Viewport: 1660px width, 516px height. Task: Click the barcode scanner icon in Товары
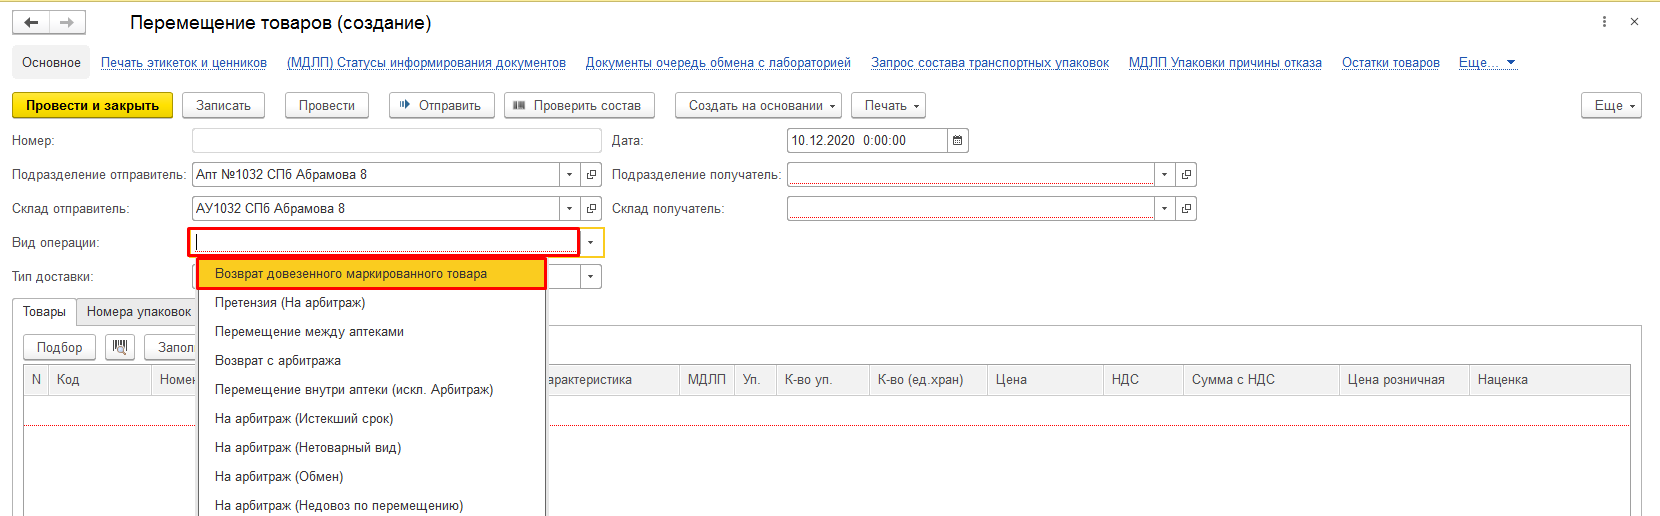click(120, 347)
